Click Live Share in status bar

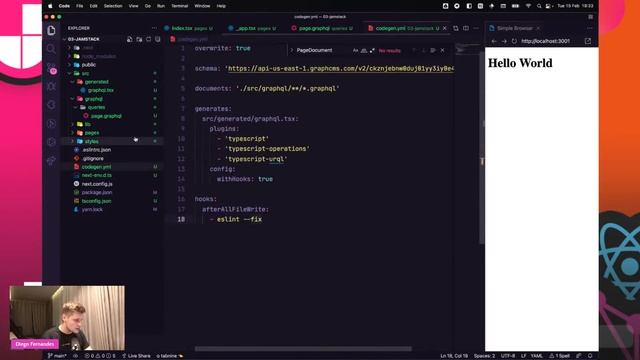(x=136, y=356)
